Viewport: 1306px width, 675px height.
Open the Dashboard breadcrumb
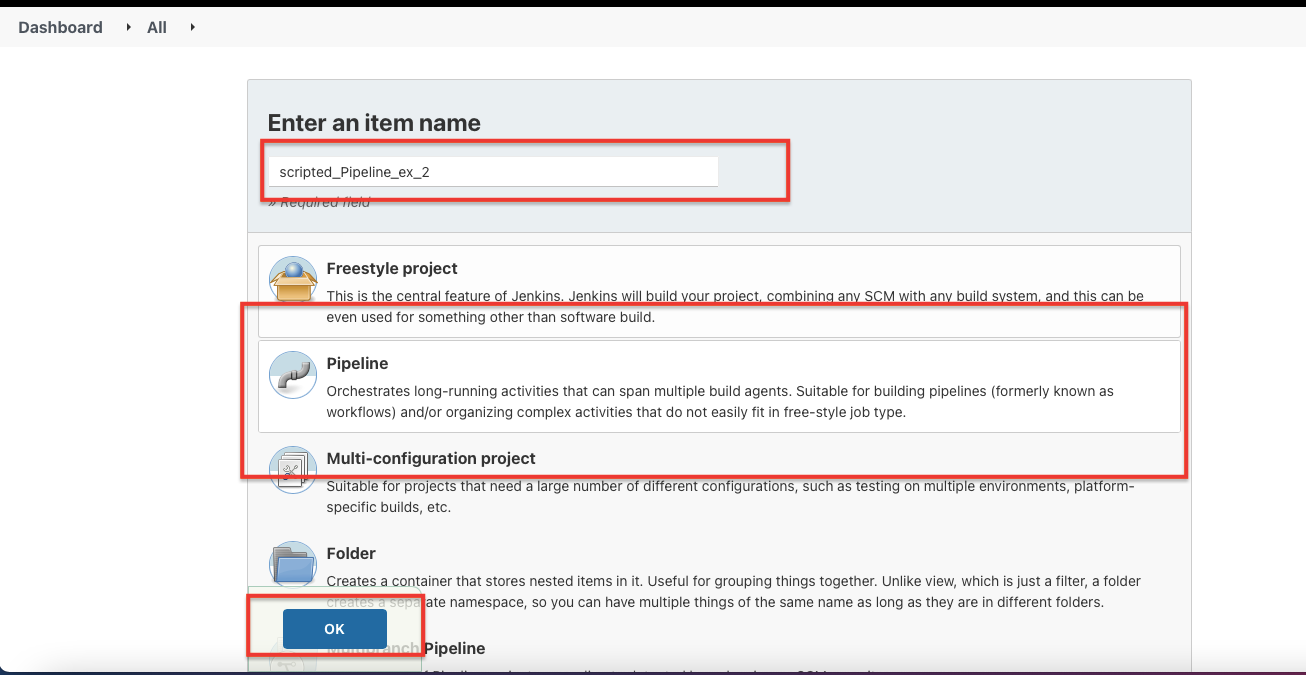click(x=60, y=27)
